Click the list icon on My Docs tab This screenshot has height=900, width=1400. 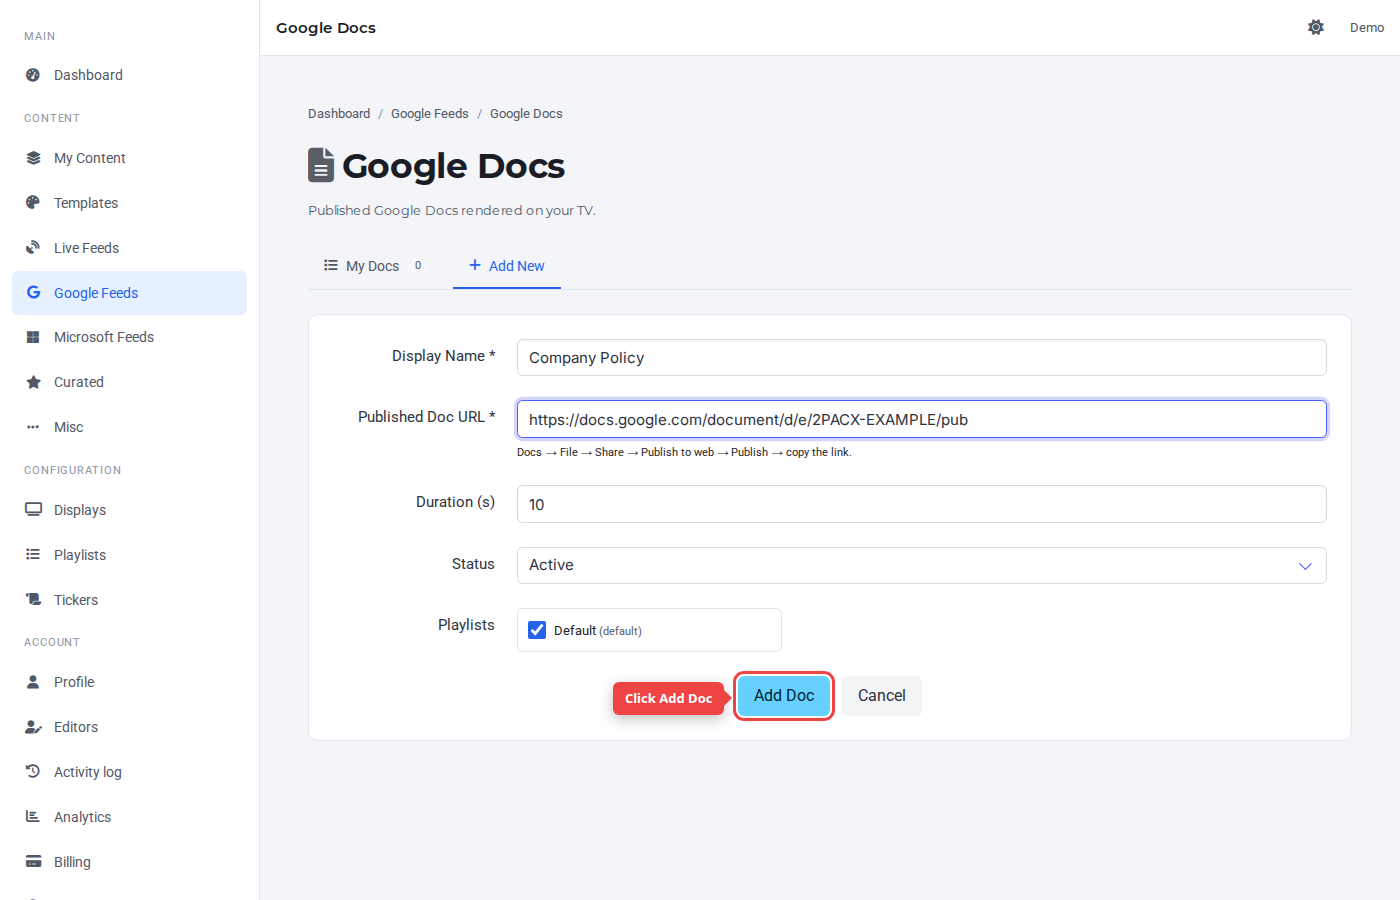point(331,265)
